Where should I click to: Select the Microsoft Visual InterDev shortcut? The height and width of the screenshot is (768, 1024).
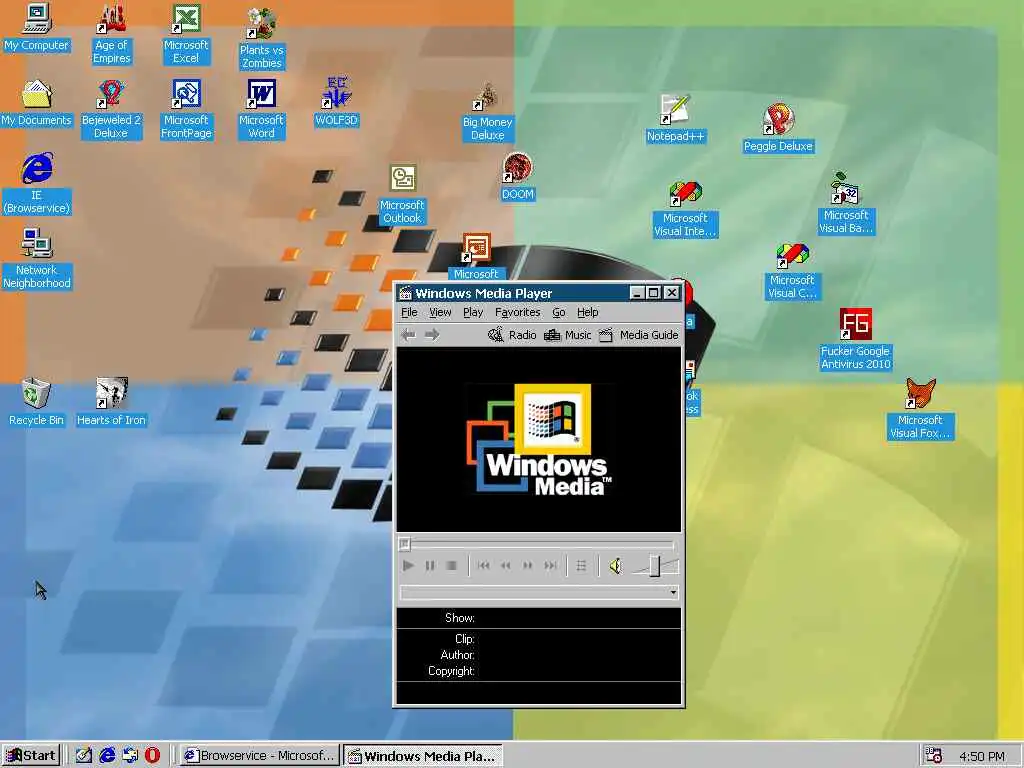click(685, 209)
